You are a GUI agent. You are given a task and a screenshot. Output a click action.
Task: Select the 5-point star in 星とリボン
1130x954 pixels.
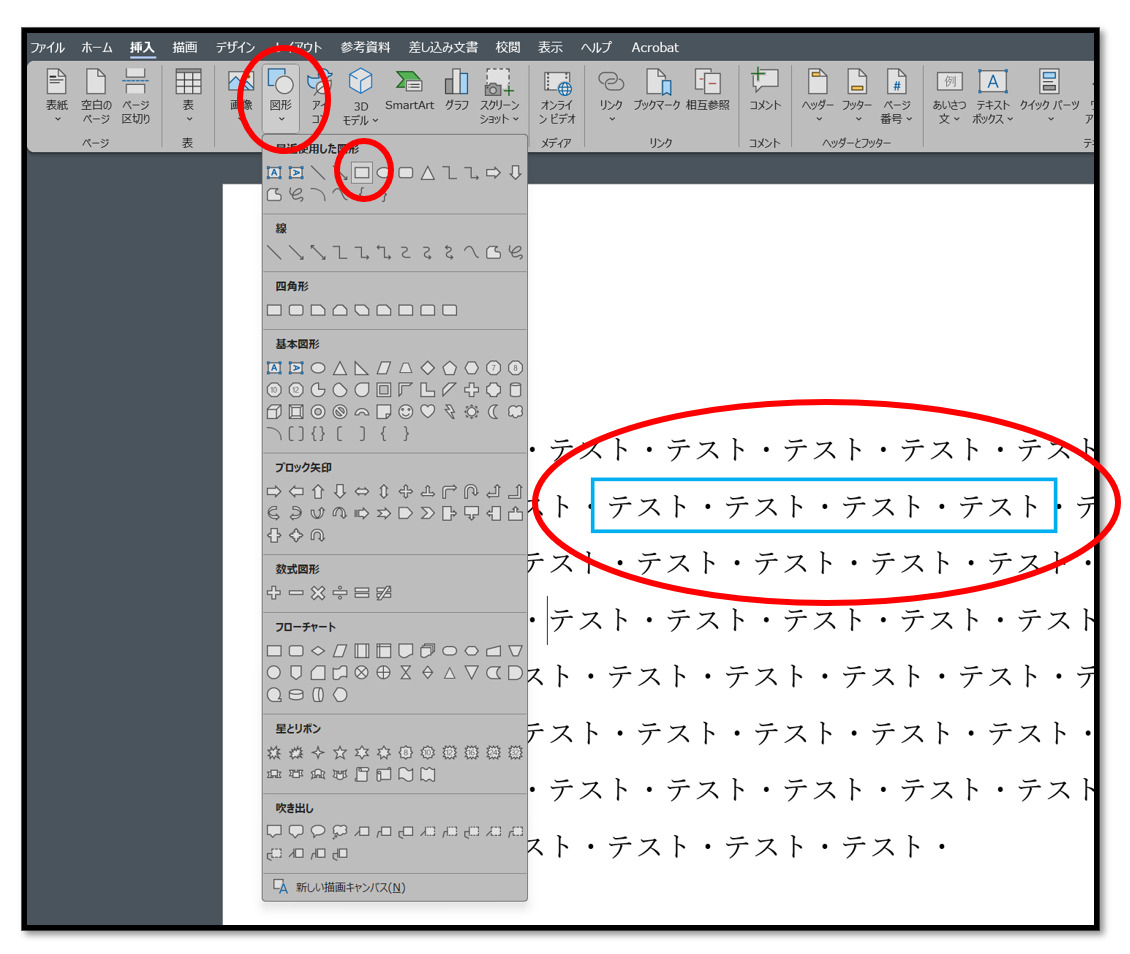click(x=340, y=752)
